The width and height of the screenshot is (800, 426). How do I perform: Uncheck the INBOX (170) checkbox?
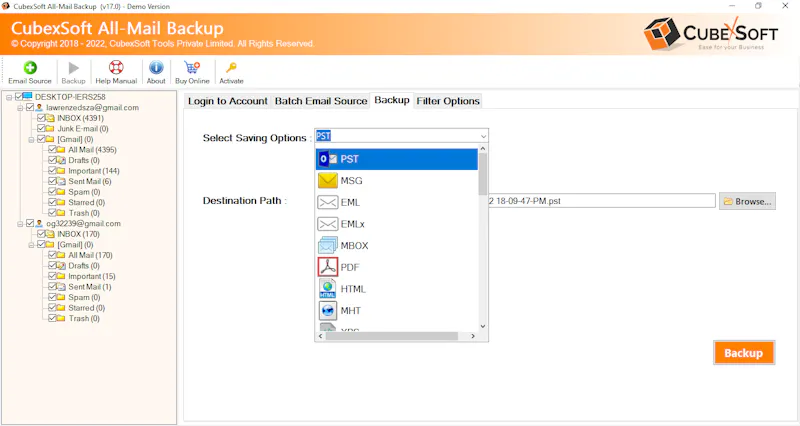[x=41, y=234]
